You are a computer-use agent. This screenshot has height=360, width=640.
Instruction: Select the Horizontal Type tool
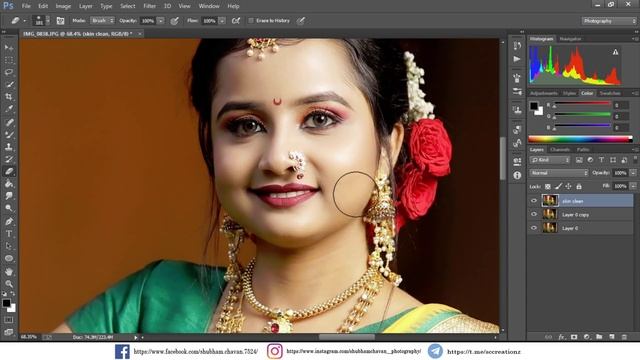pyautogui.click(x=9, y=234)
